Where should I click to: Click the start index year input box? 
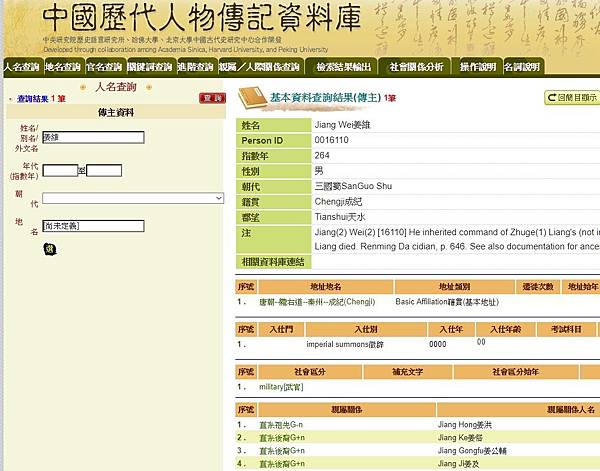click(60, 170)
